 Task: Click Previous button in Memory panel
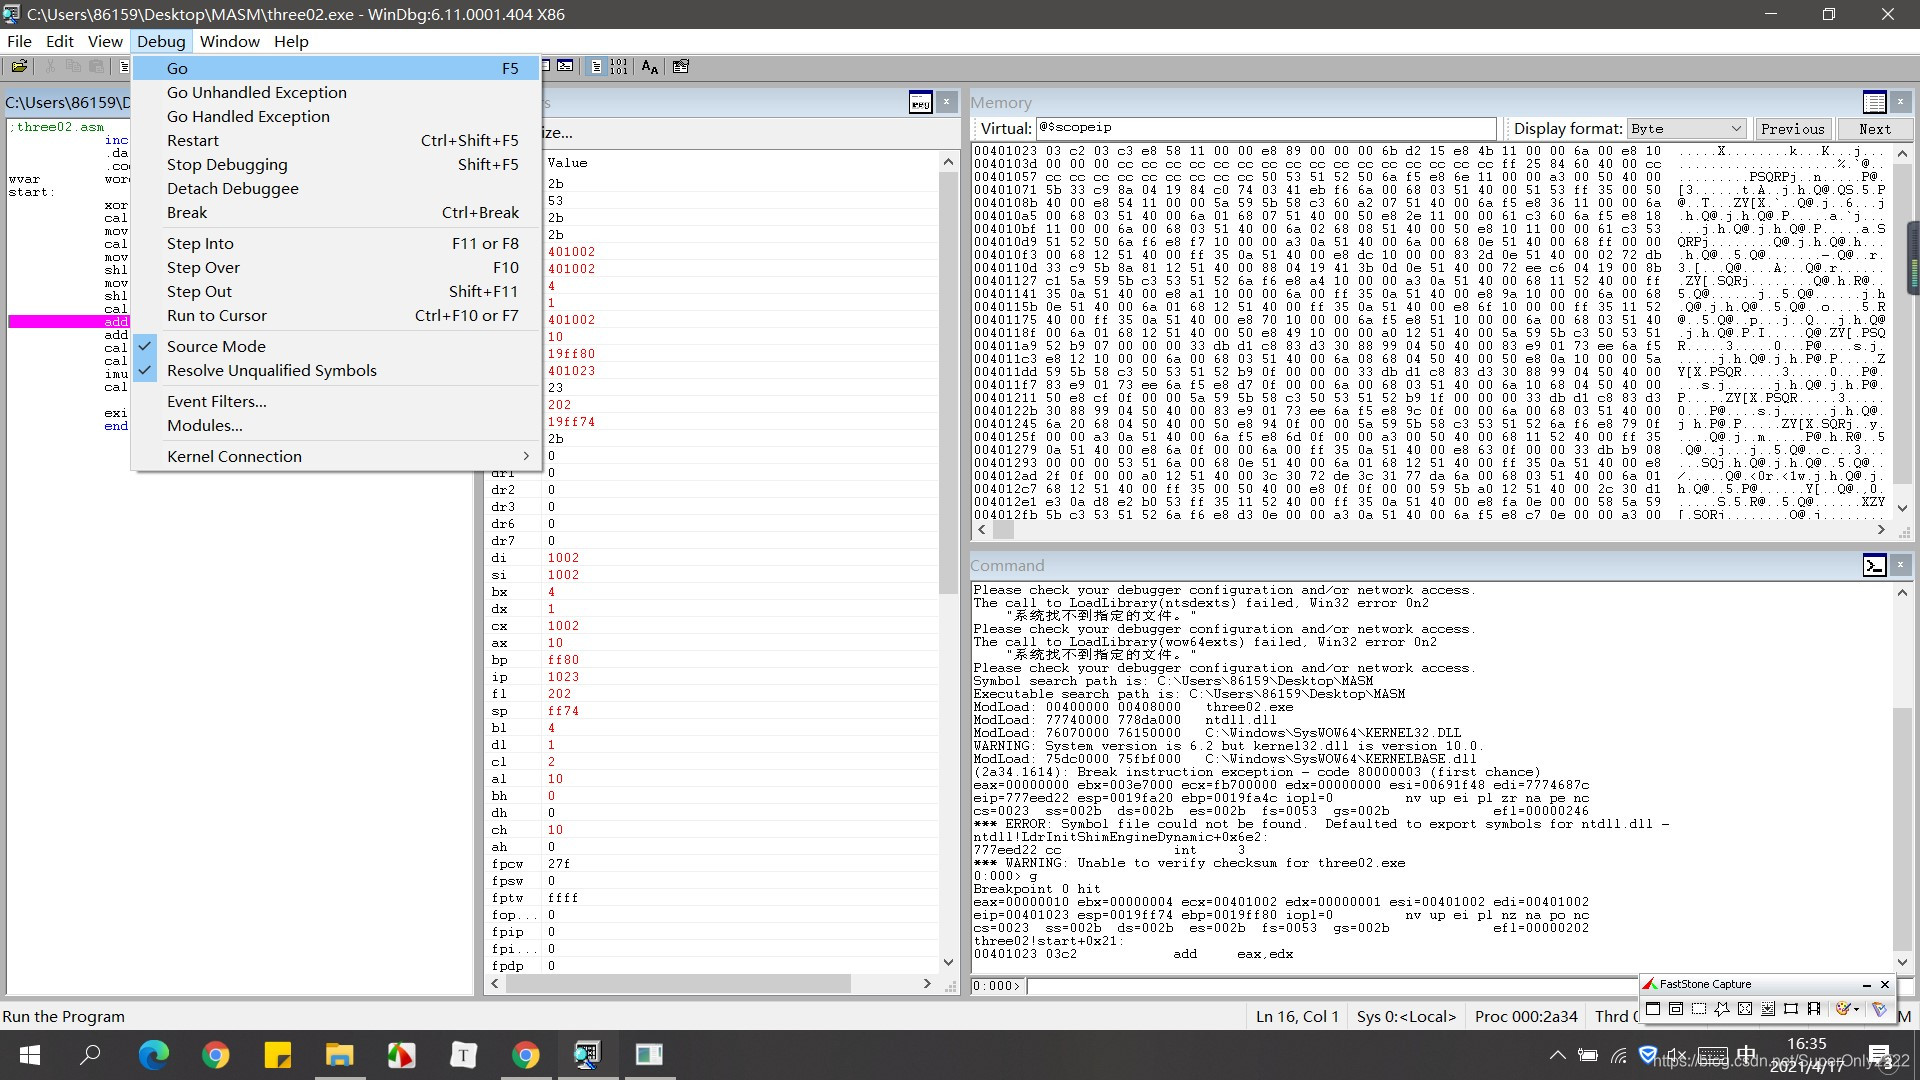[1792, 129]
